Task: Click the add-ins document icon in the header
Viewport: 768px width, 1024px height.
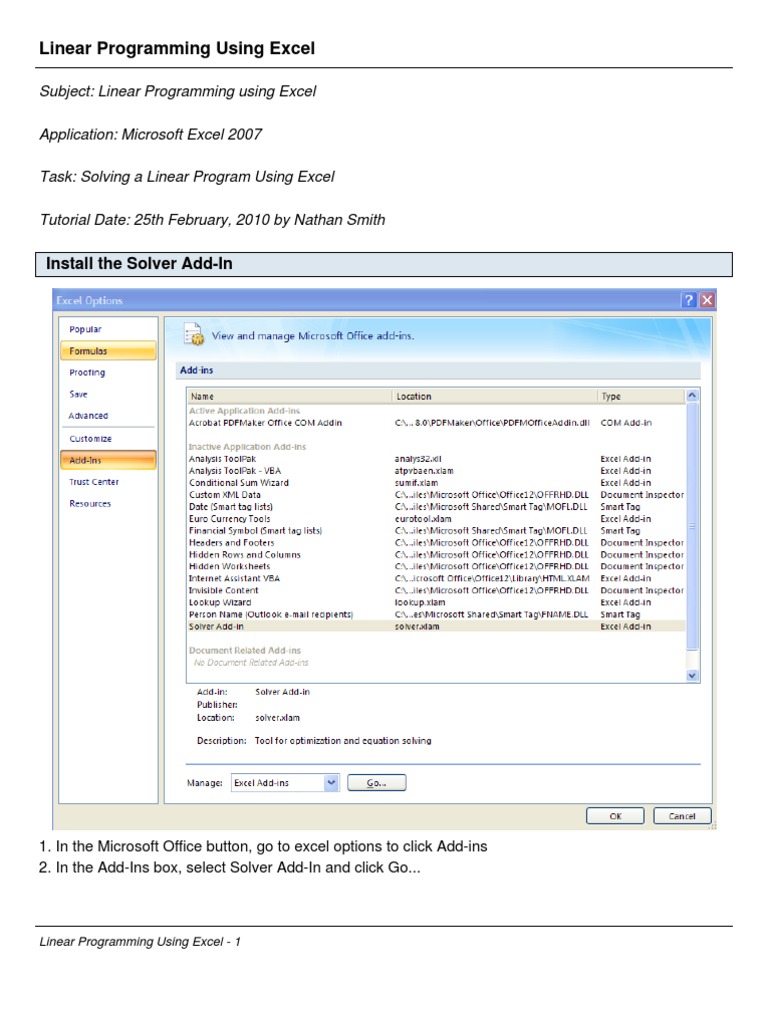Action: point(194,334)
